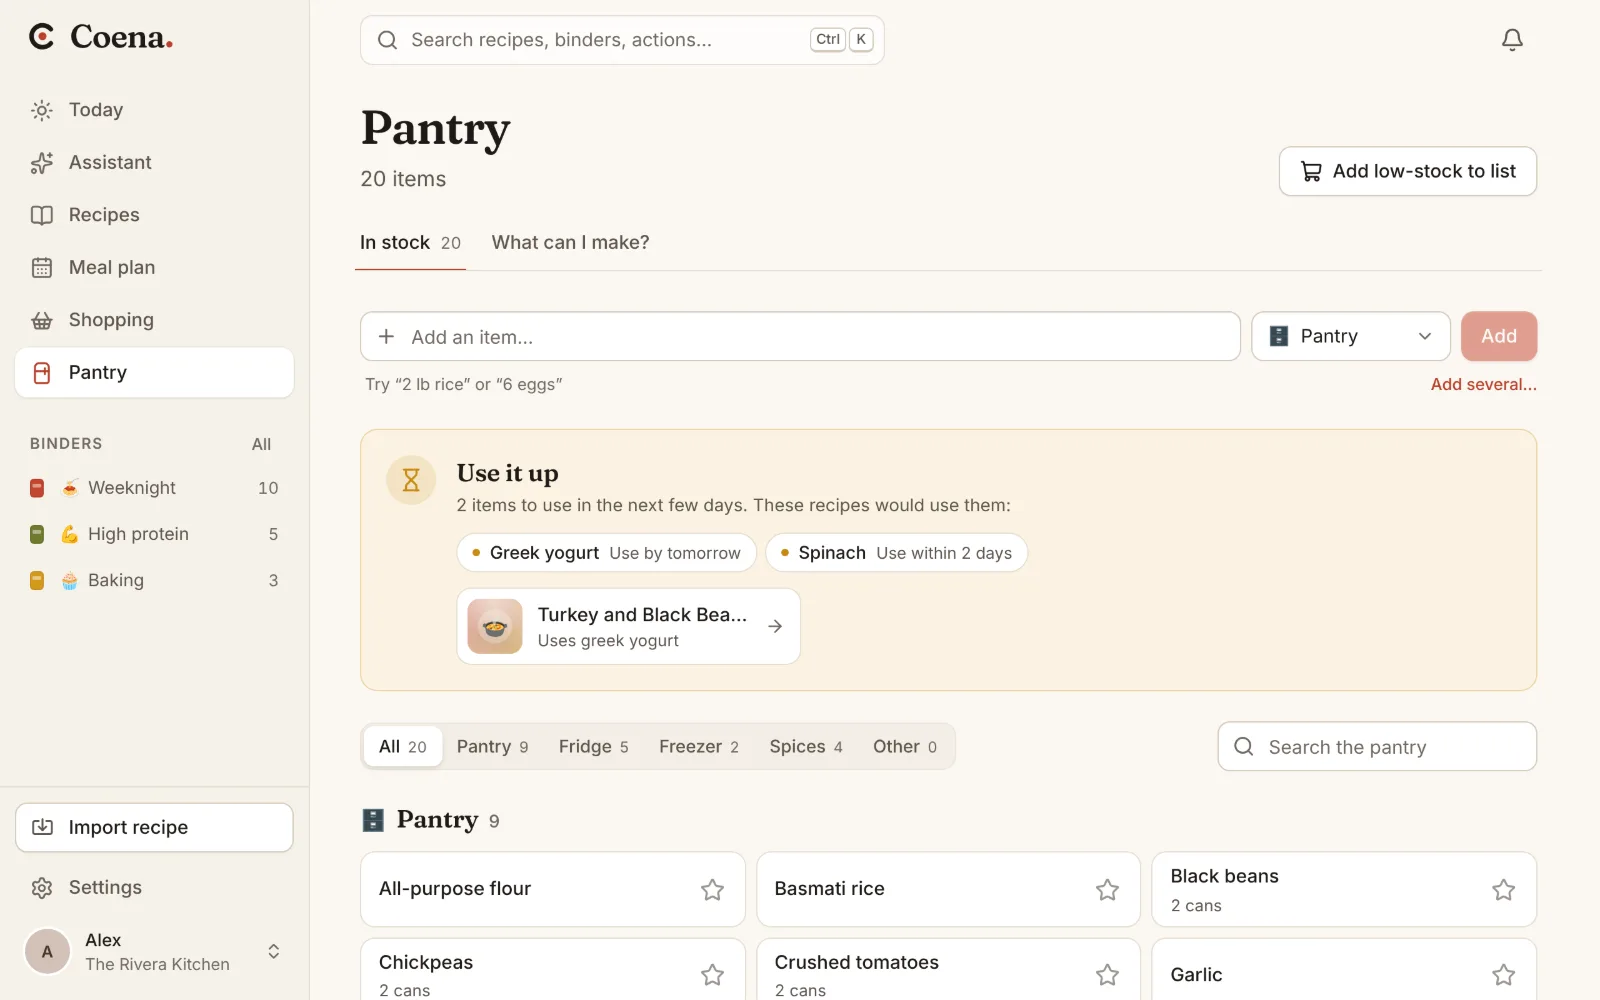Open the Pantry location dropdown

(x=1350, y=336)
